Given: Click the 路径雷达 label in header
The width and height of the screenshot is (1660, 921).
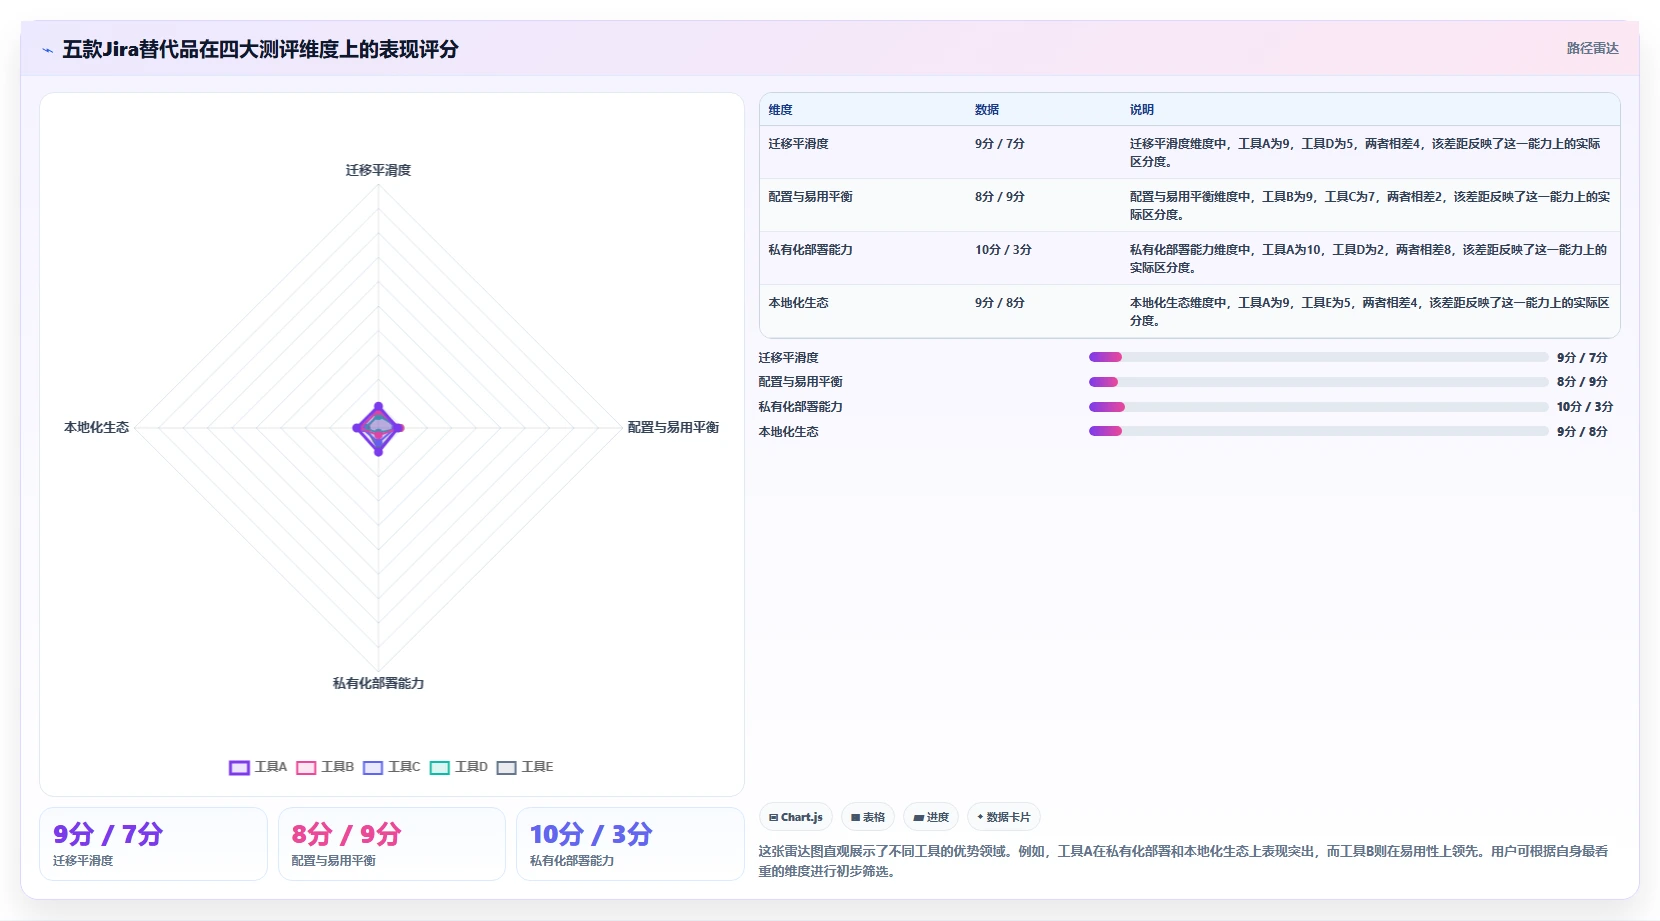Looking at the screenshot, I should pyautogui.click(x=1593, y=48).
